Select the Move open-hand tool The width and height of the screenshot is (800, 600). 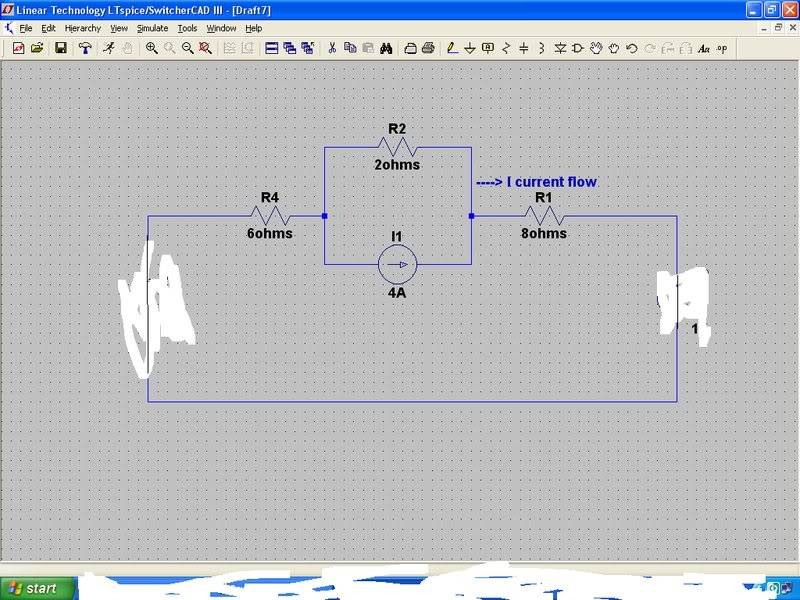click(x=595, y=48)
